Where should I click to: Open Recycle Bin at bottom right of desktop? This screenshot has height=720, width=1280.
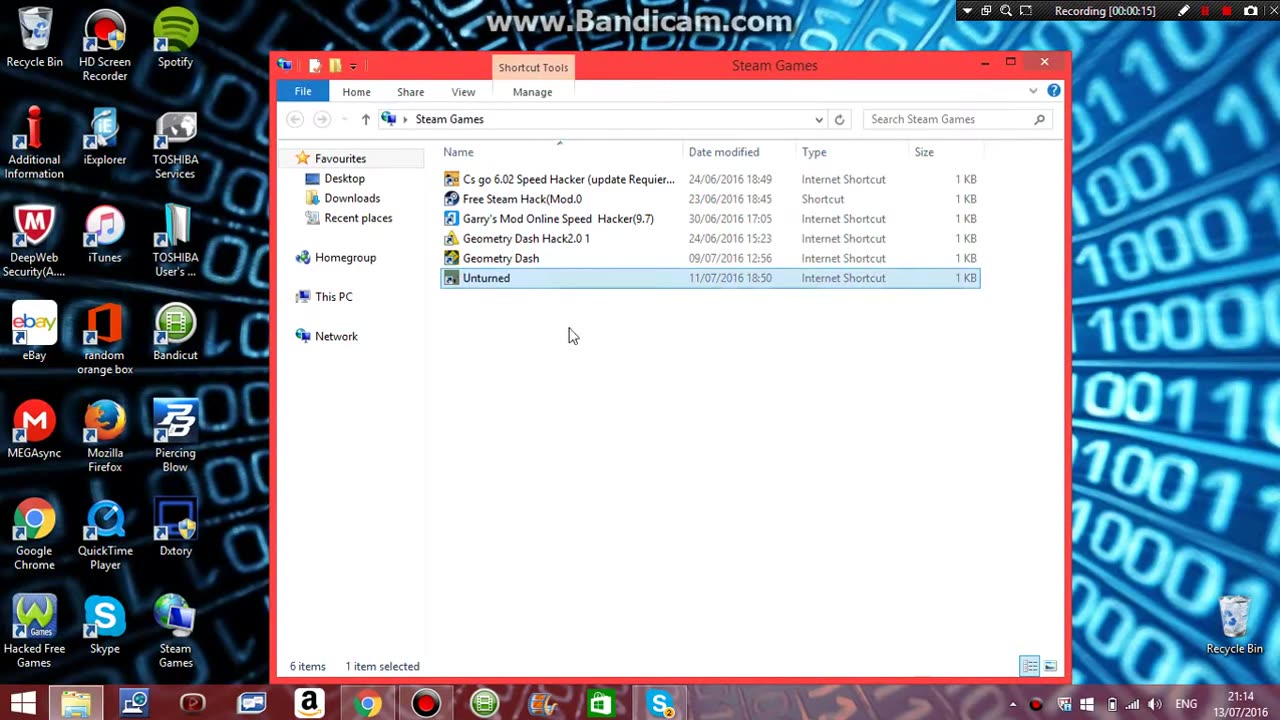point(1234,627)
